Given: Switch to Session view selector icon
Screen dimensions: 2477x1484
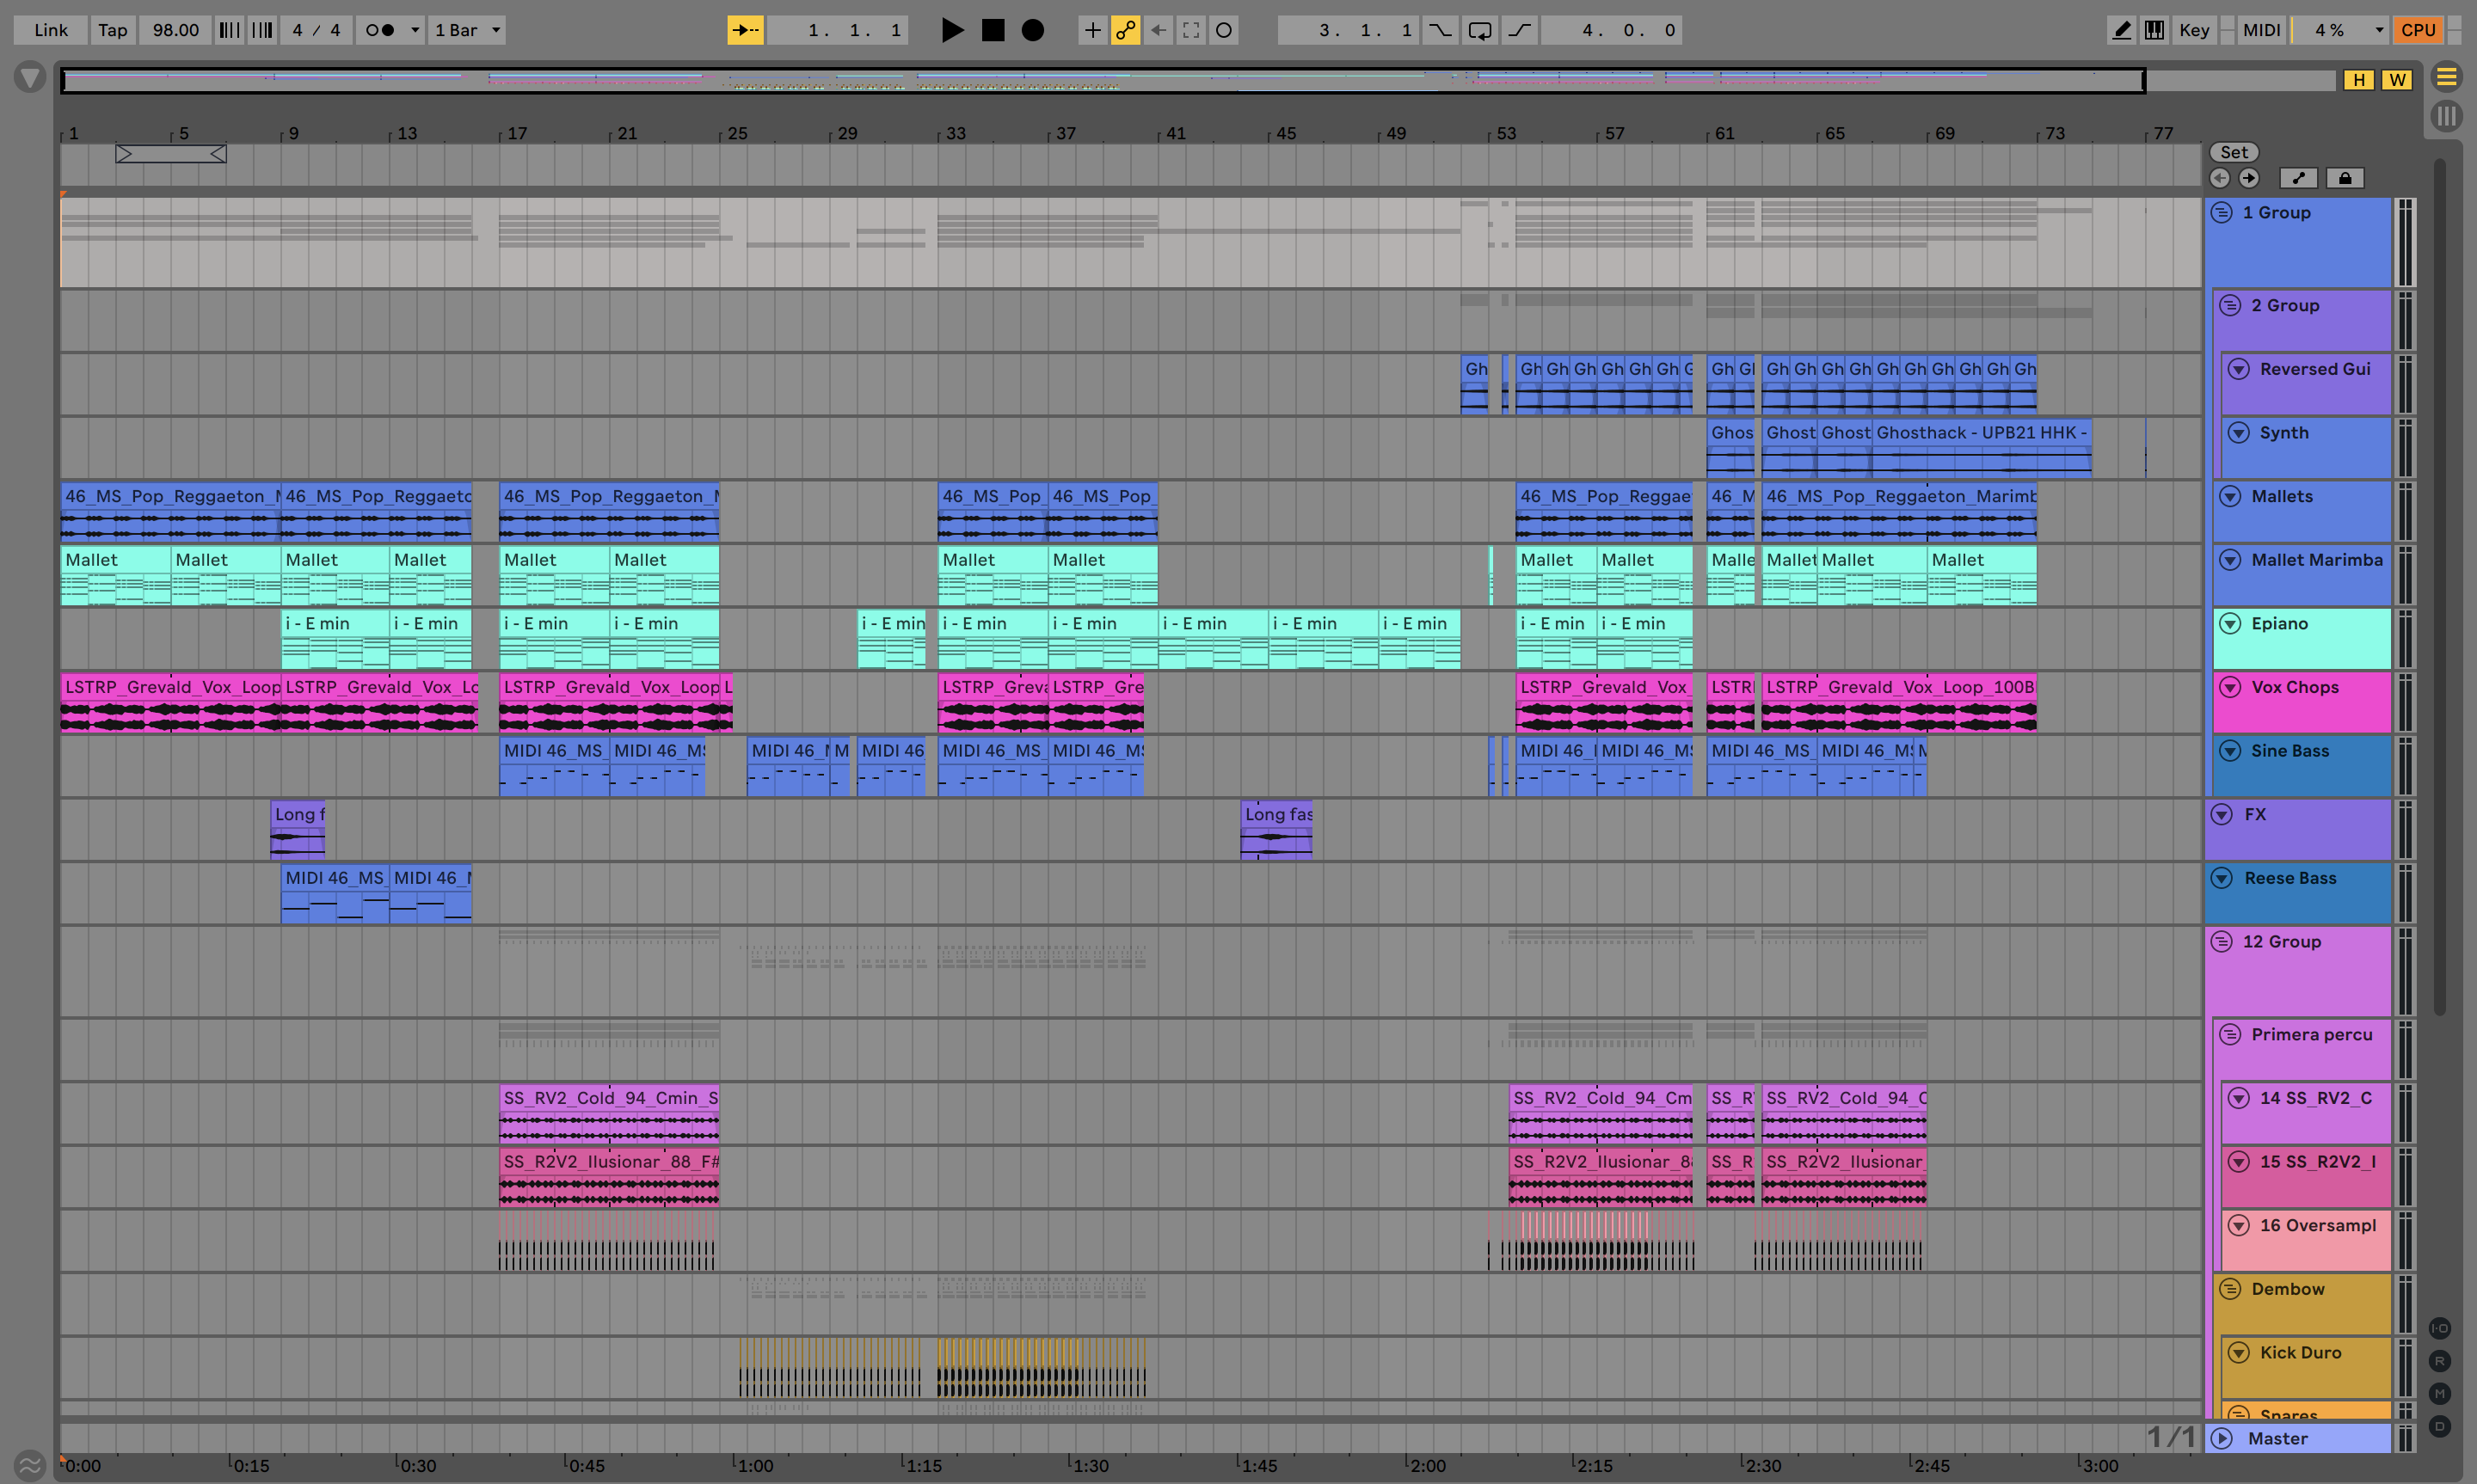Looking at the screenshot, I should pyautogui.click(x=2446, y=116).
